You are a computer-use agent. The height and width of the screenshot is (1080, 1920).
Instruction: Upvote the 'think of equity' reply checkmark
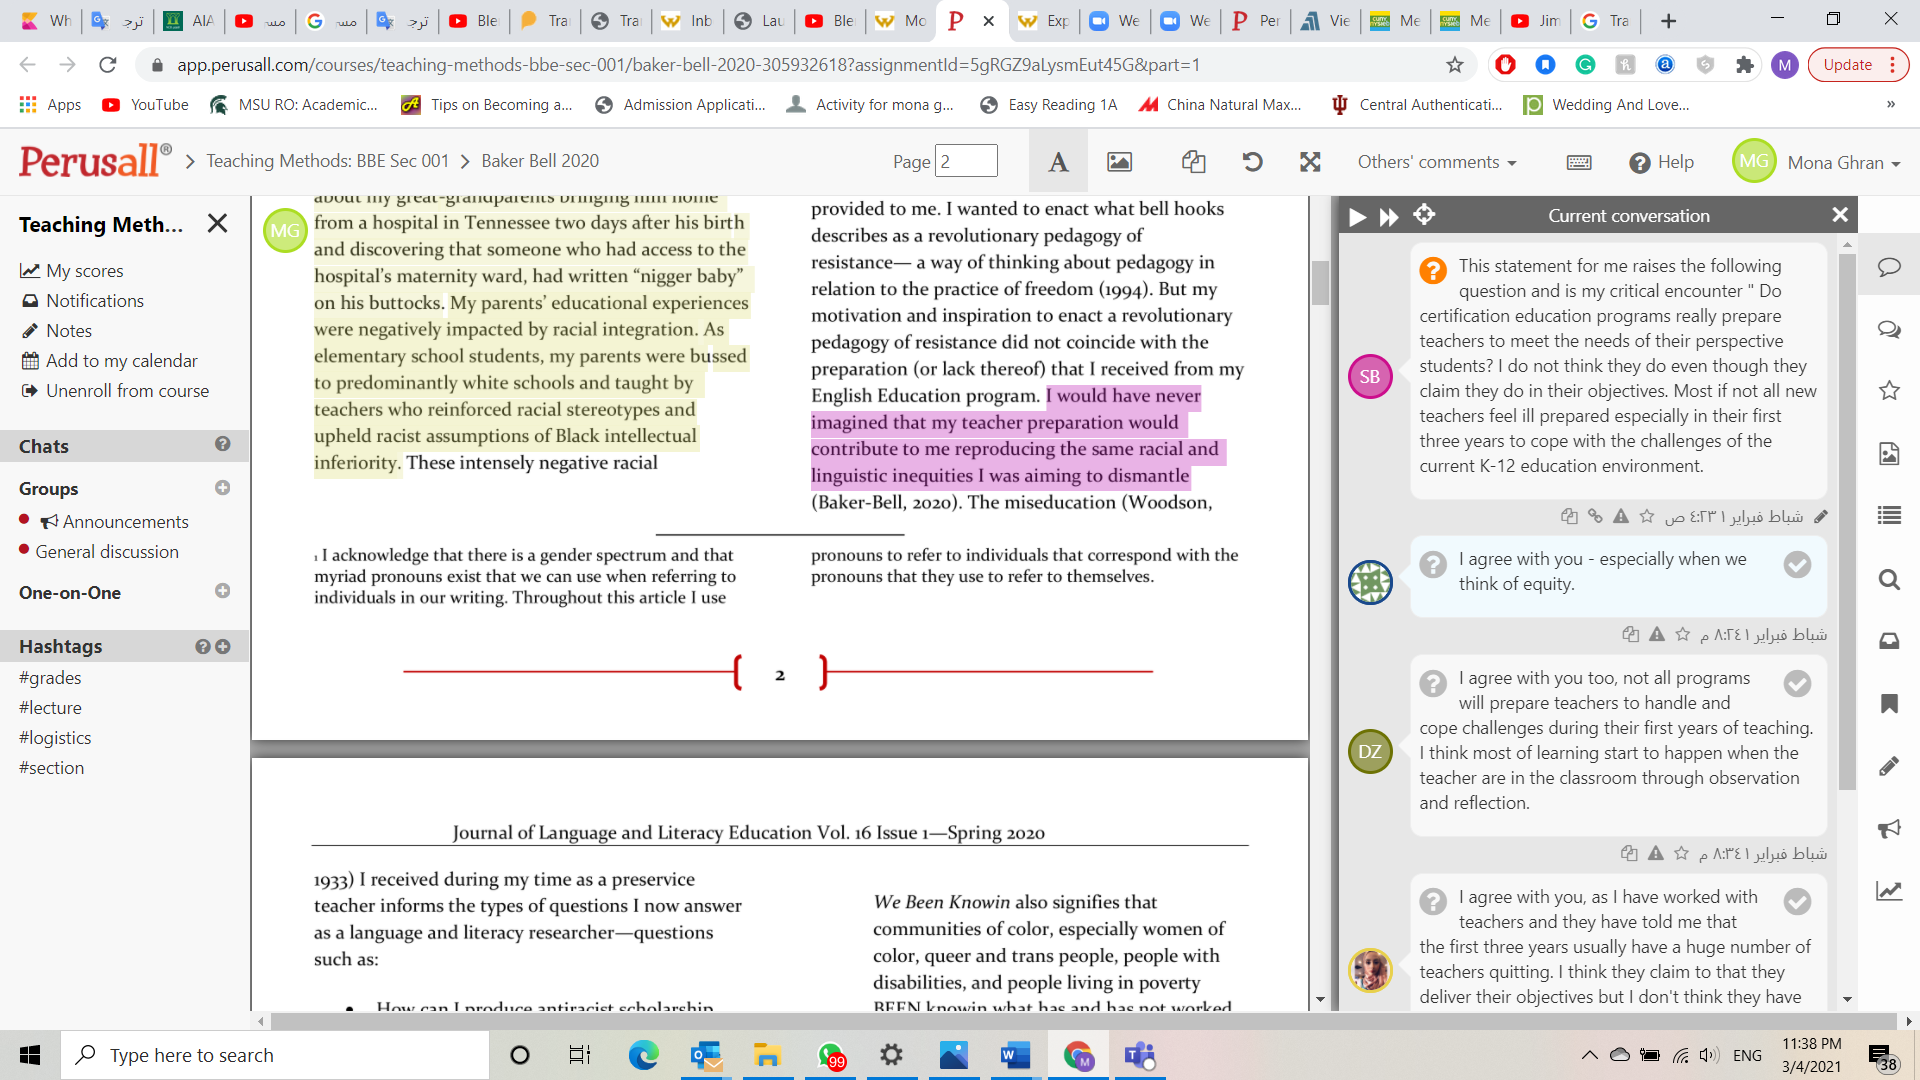click(1797, 565)
